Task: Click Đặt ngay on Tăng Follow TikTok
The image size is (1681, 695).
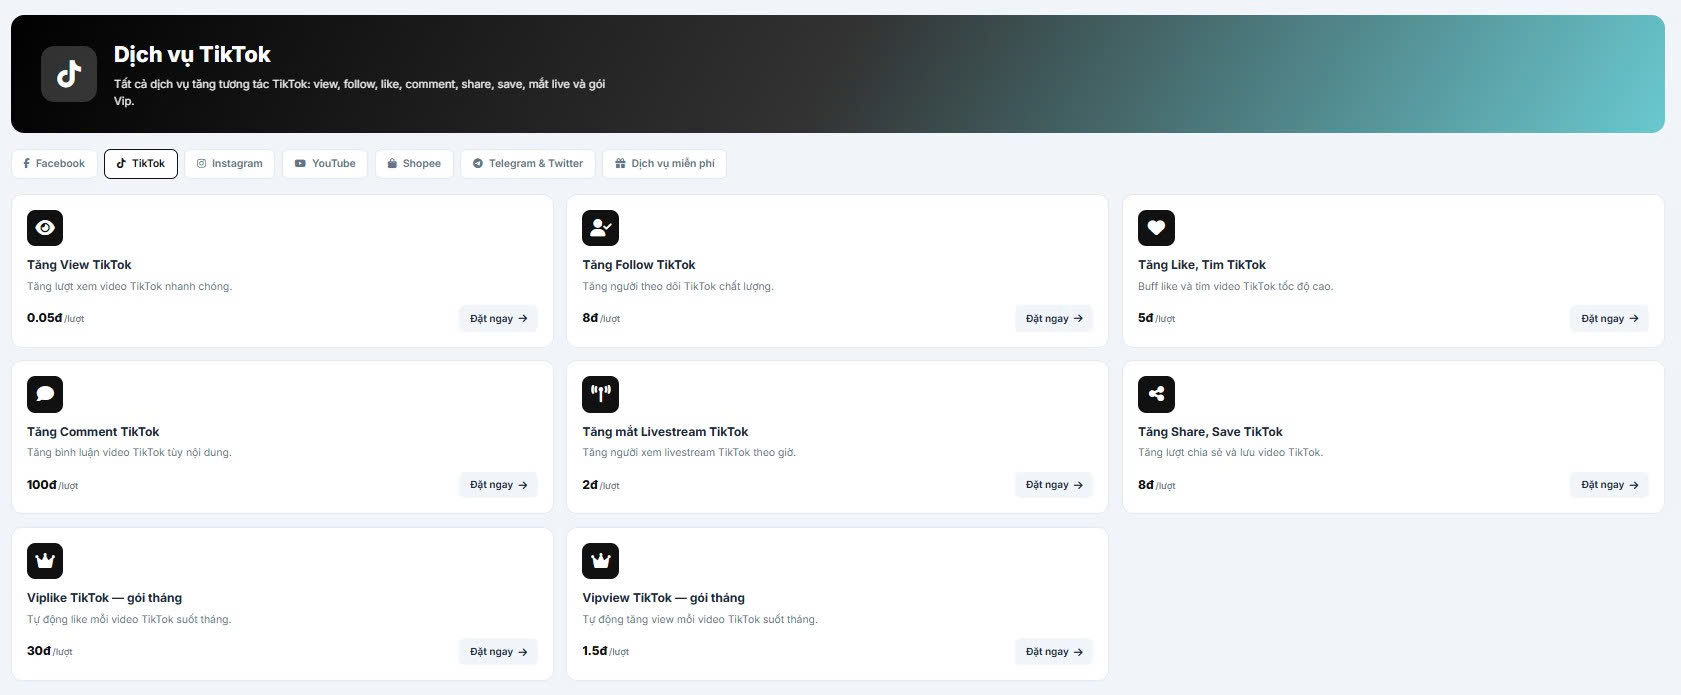Action: click(1054, 319)
